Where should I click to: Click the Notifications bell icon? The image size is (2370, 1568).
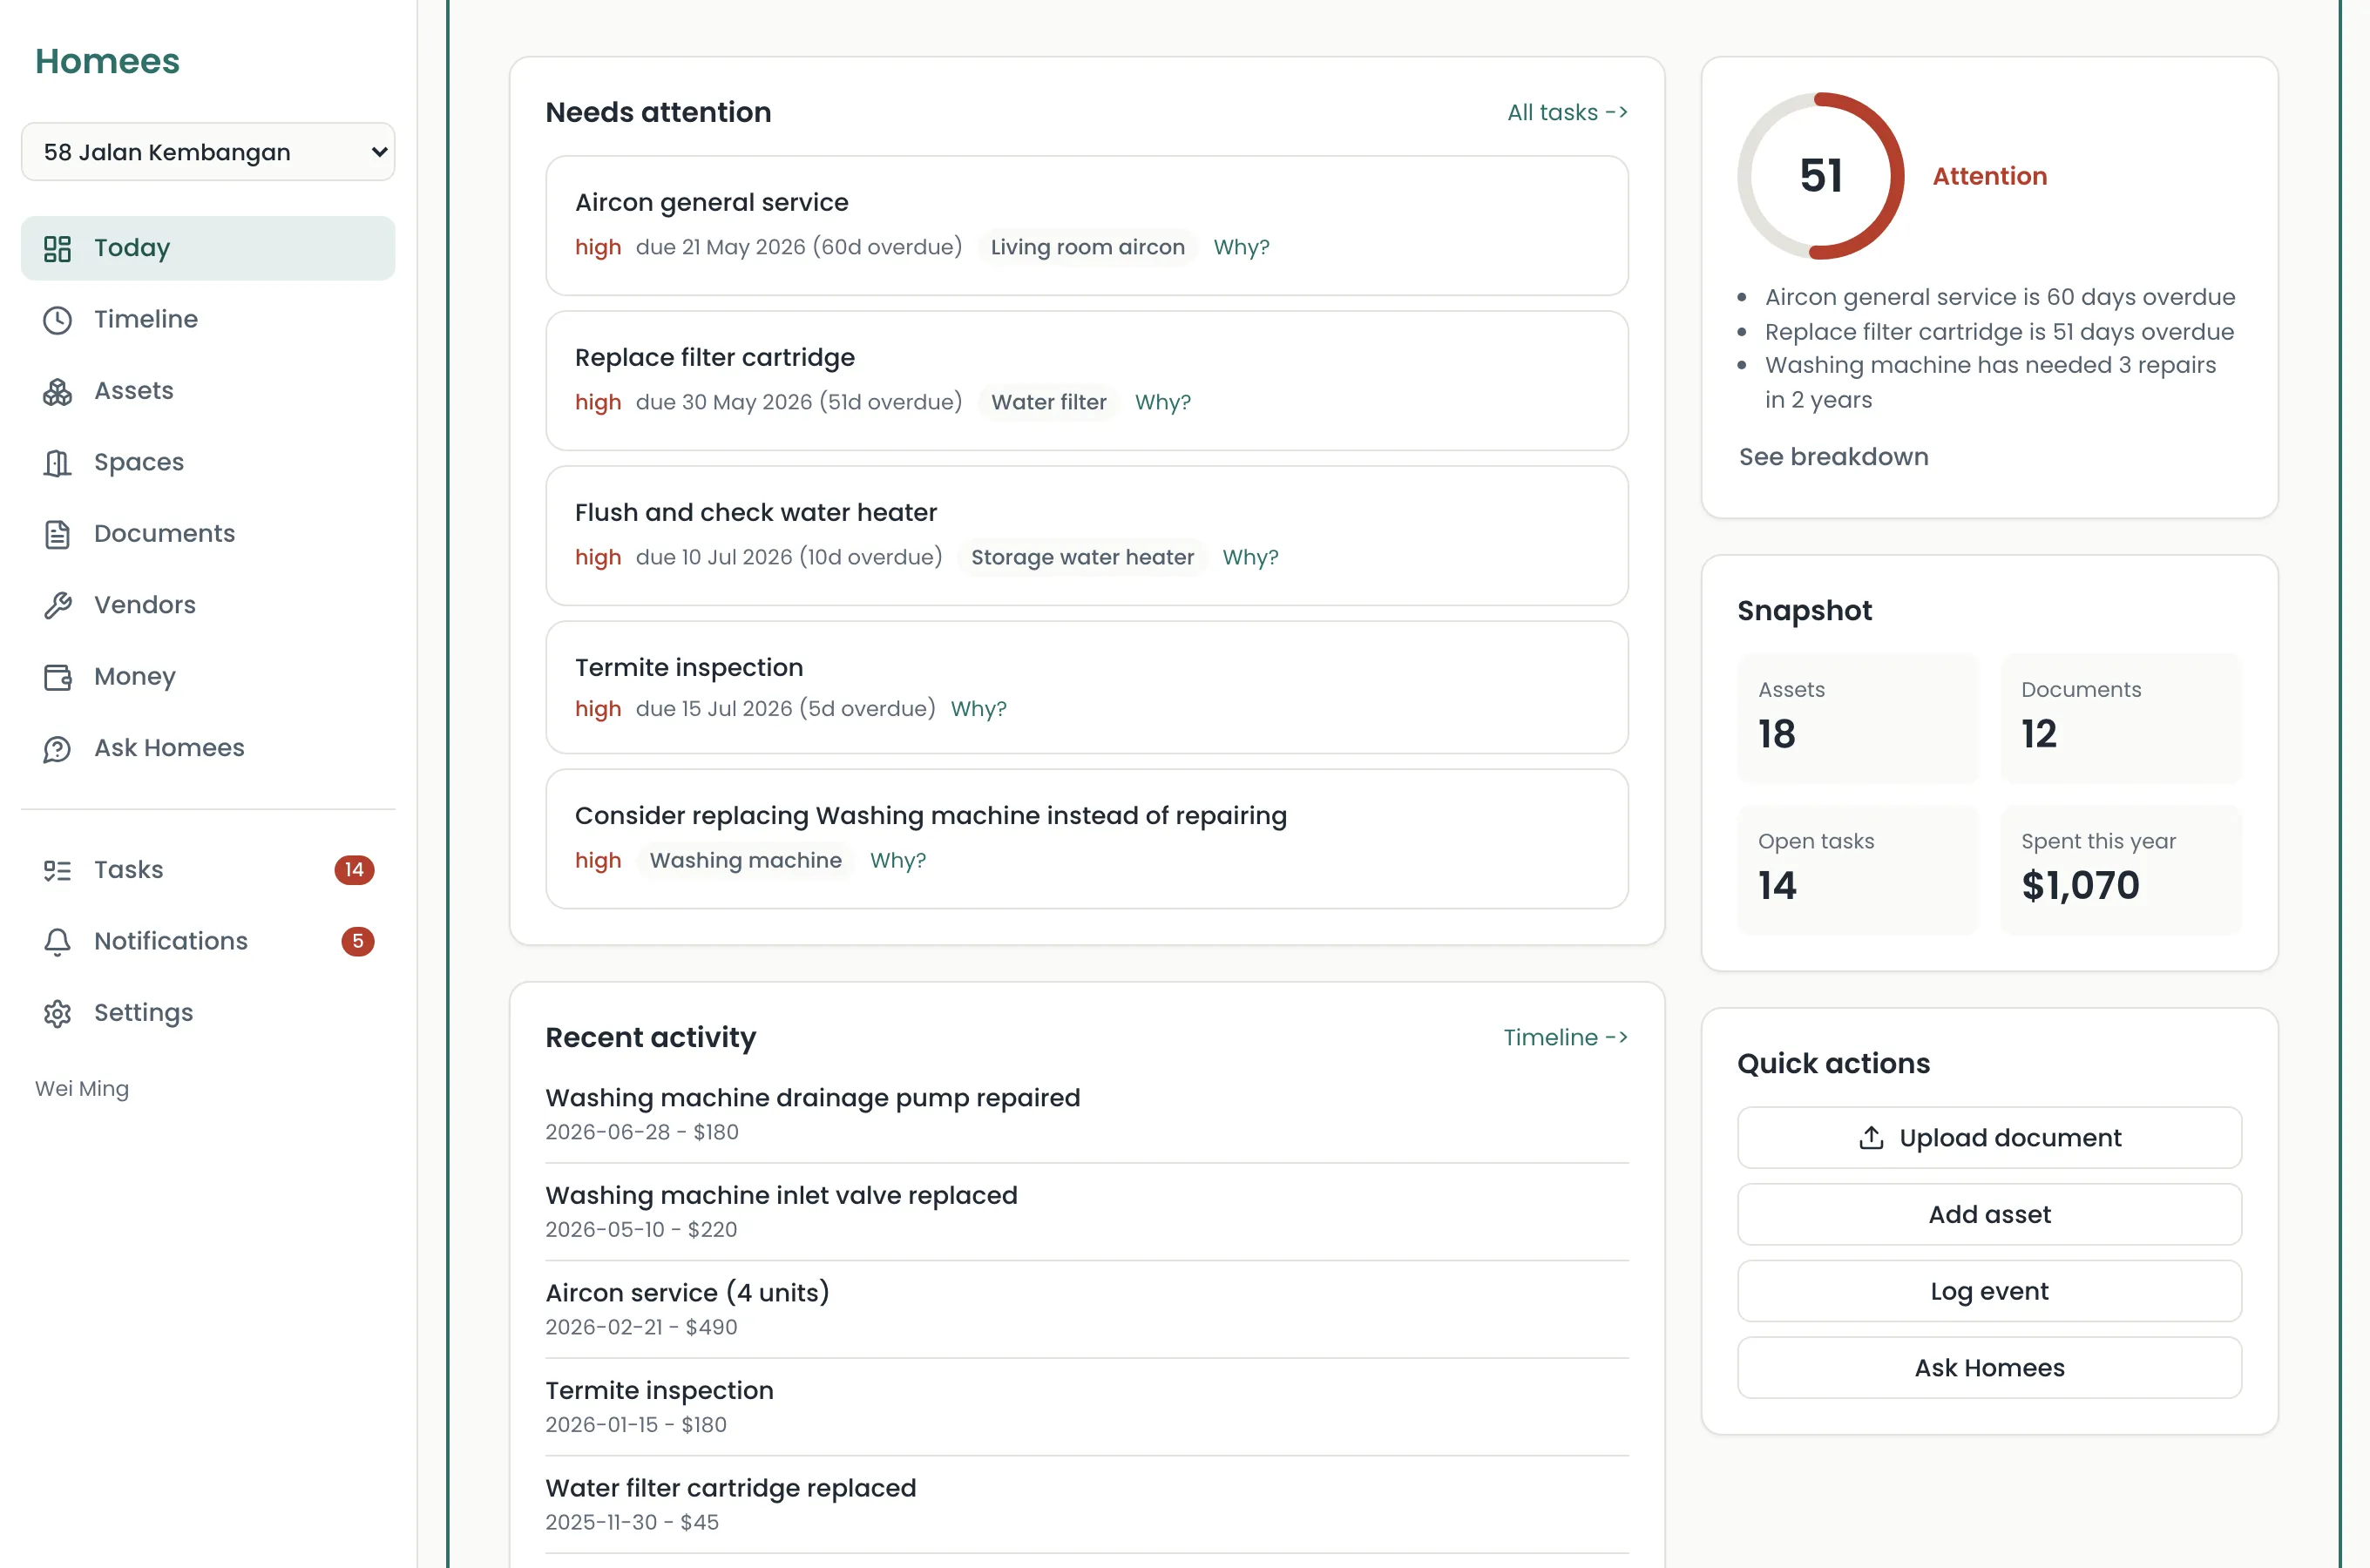click(57, 942)
